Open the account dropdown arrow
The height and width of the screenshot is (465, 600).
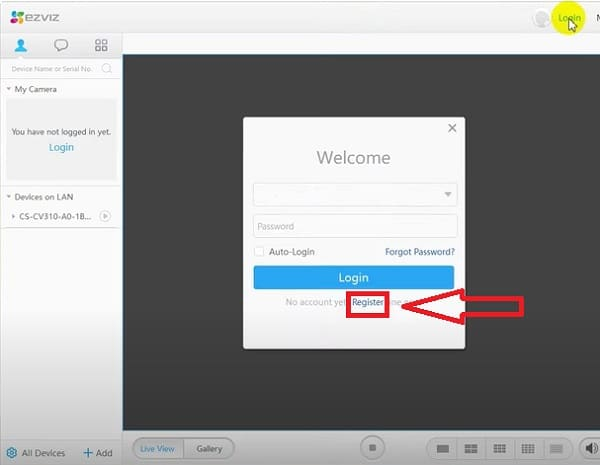coord(448,194)
